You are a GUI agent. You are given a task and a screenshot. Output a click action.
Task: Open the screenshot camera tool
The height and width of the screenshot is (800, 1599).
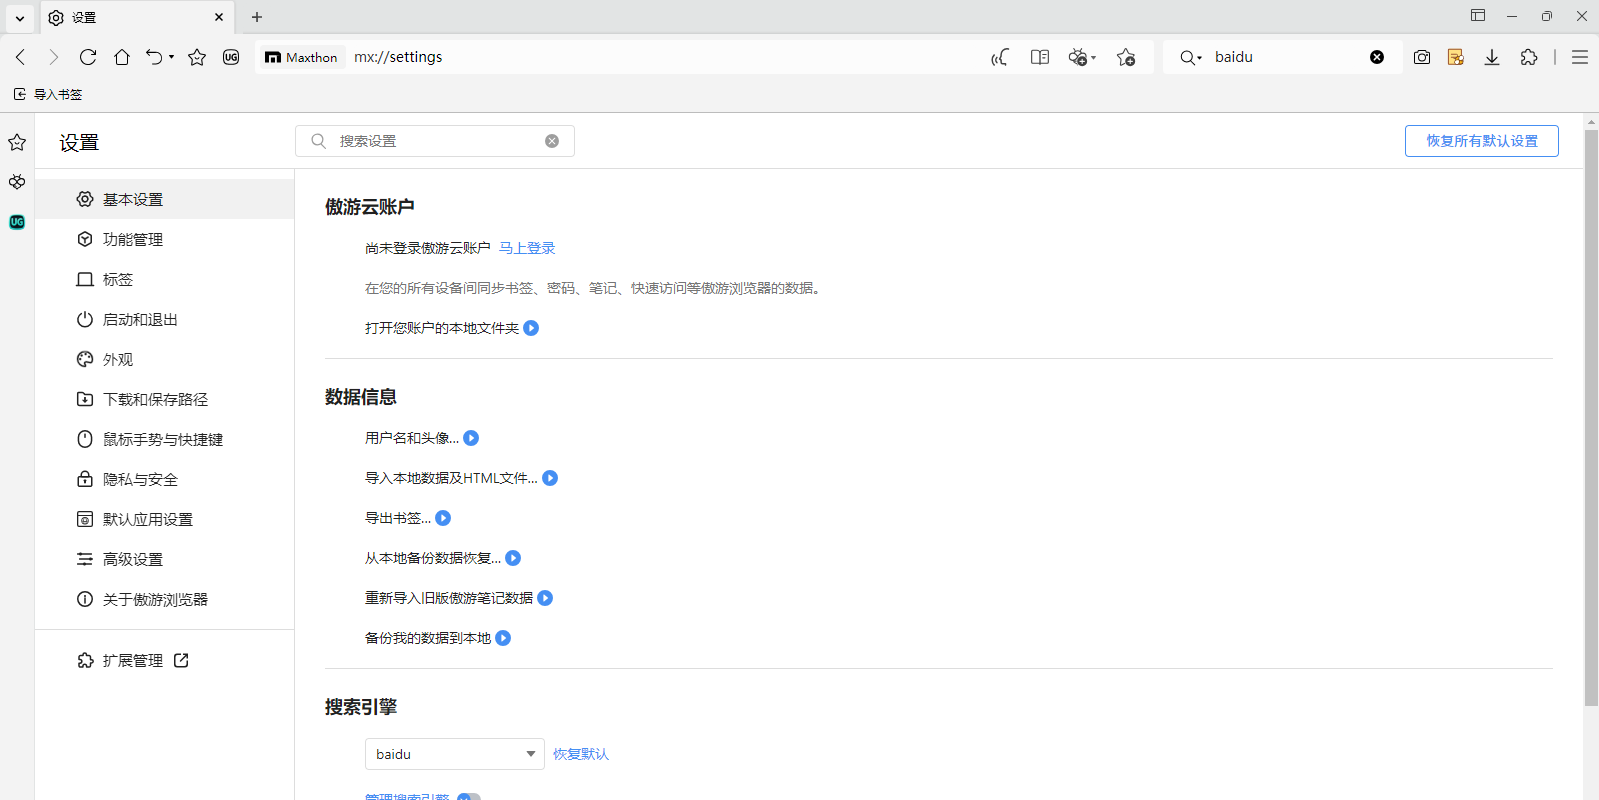pos(1421,57)
